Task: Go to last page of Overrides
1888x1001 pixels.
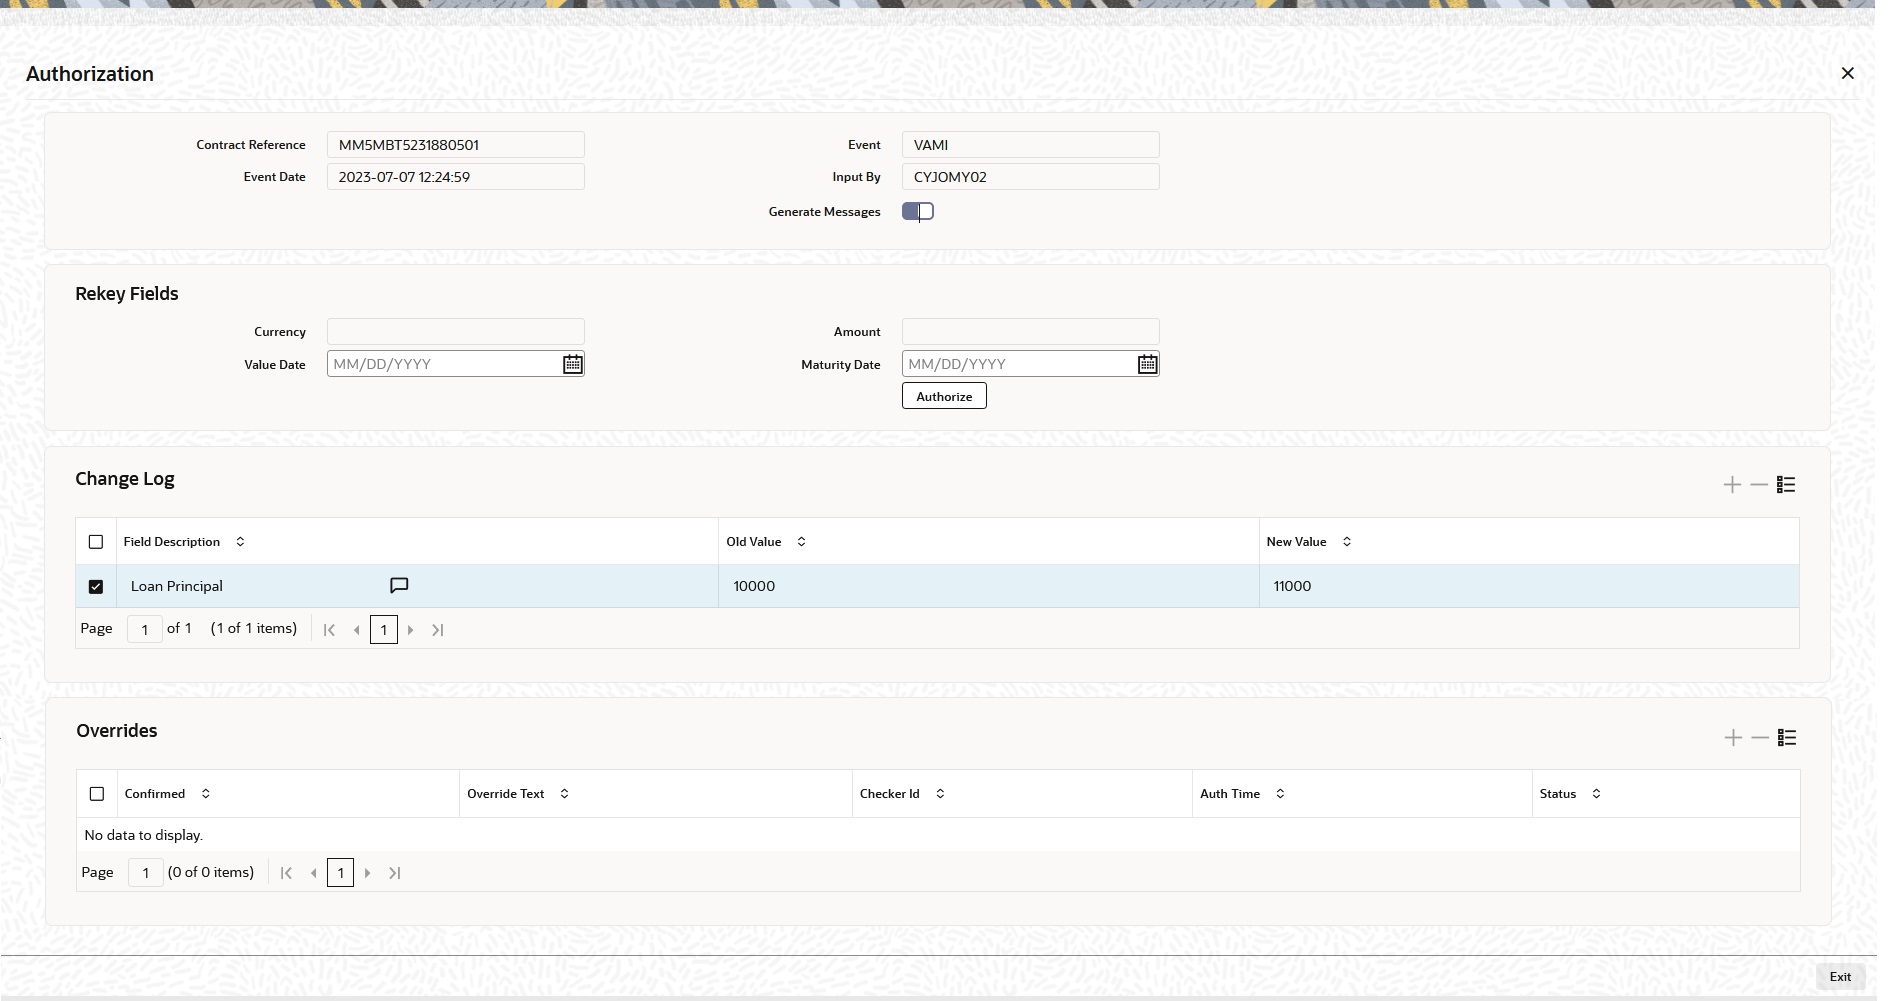Action: 395,873
